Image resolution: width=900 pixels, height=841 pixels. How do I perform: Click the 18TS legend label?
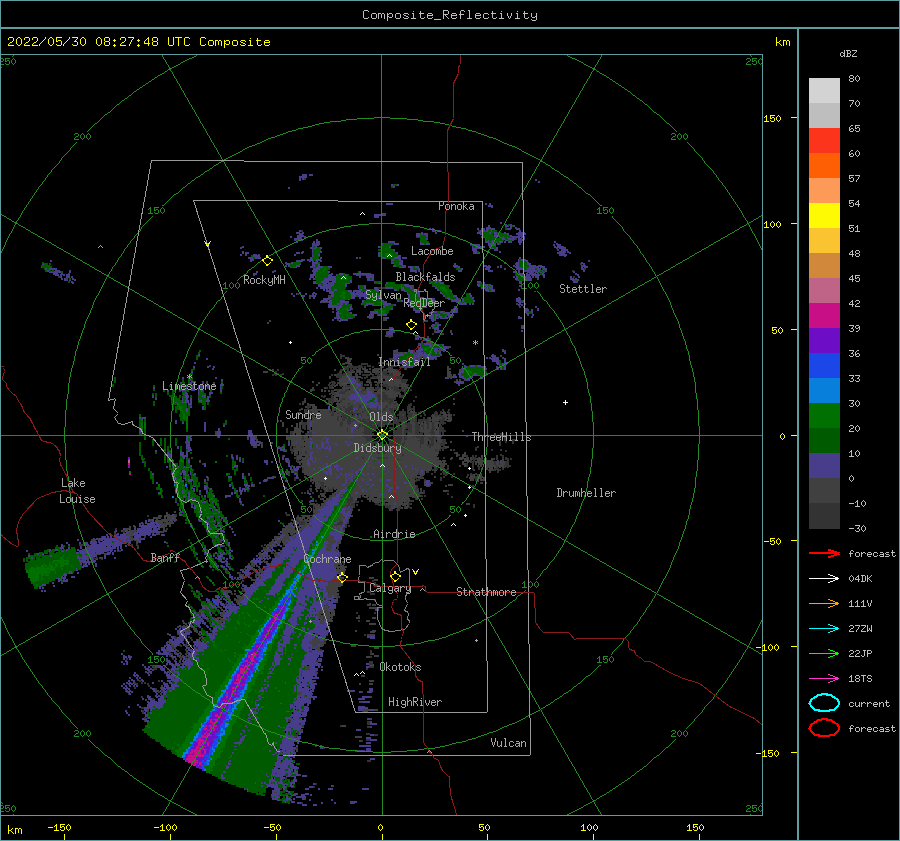click(860, 679)
